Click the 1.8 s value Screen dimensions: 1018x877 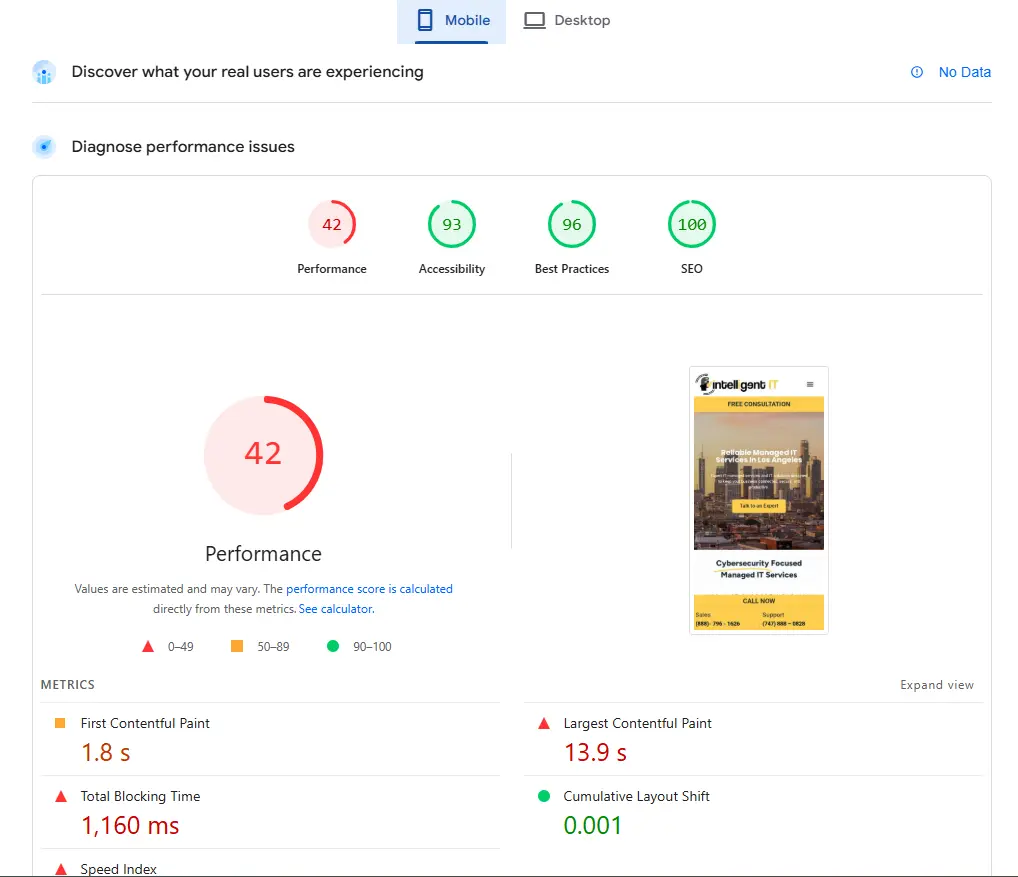tap(105, 752)
